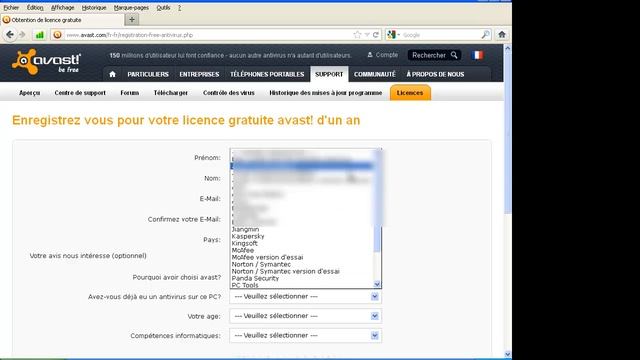This screenshot has width=640, height=360.
Task: Click the avast! be free logo
Action: click(x=47, y=62)
